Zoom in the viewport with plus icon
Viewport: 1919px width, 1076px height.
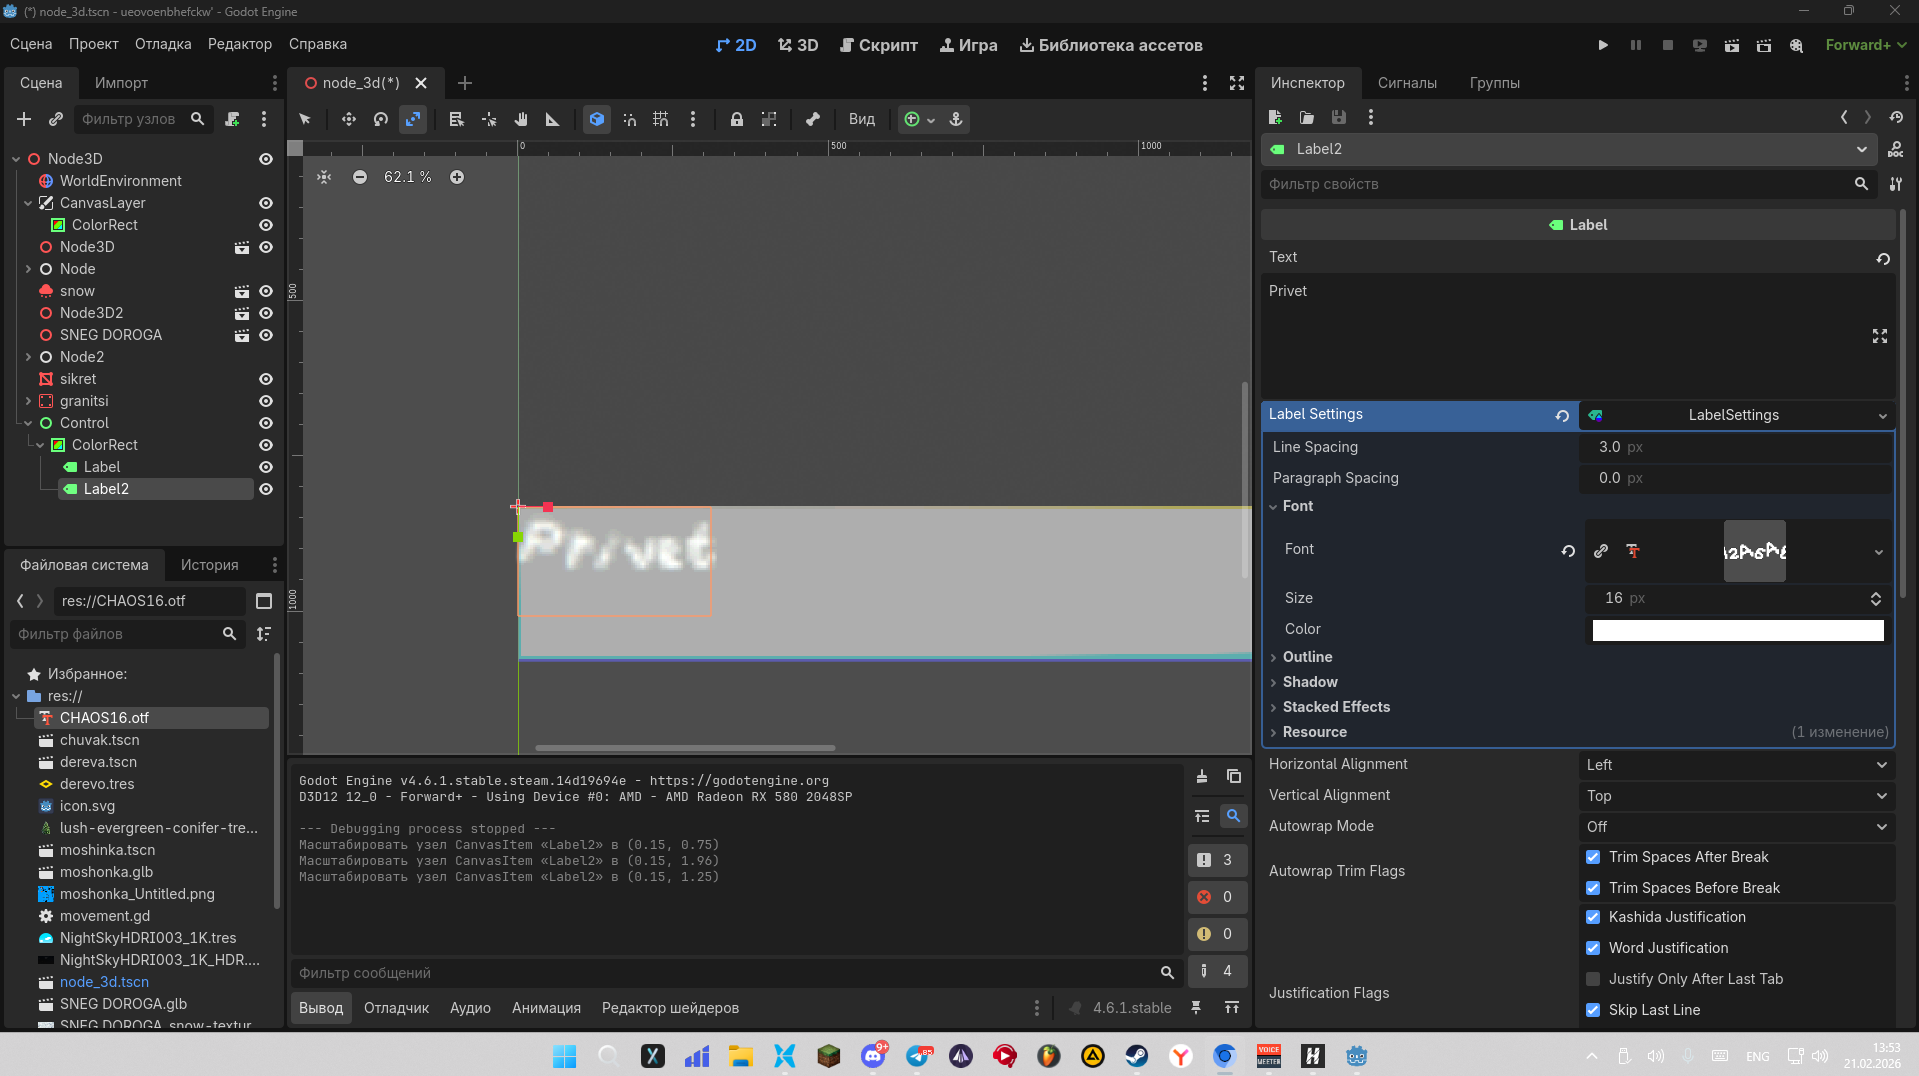click(x=457, y=177)
